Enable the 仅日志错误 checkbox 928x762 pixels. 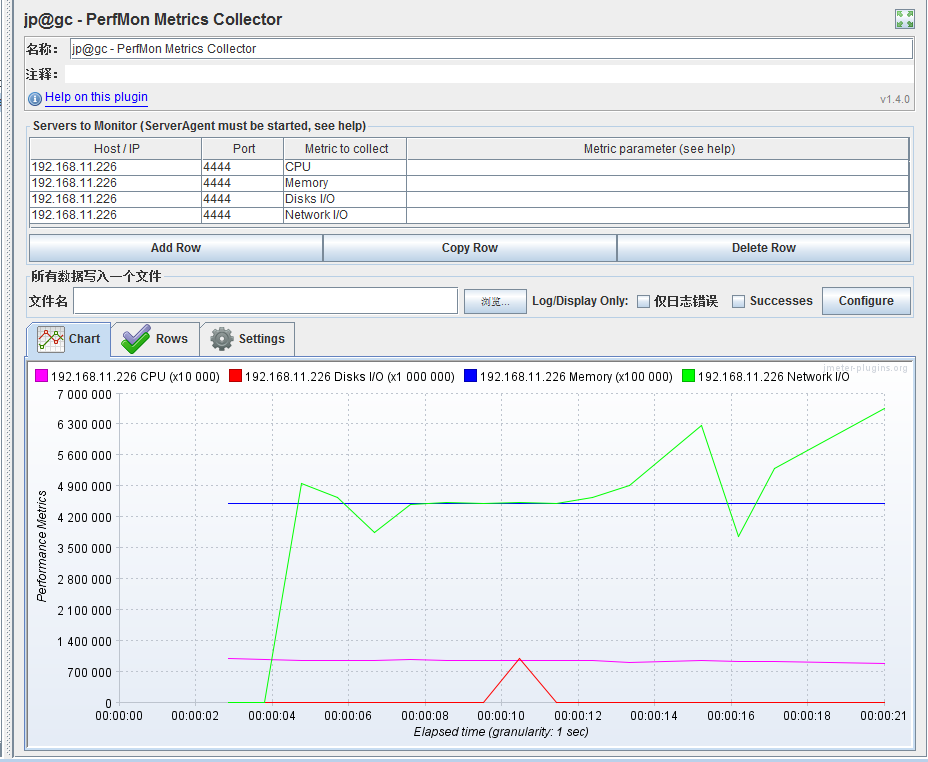coord(643,302)
